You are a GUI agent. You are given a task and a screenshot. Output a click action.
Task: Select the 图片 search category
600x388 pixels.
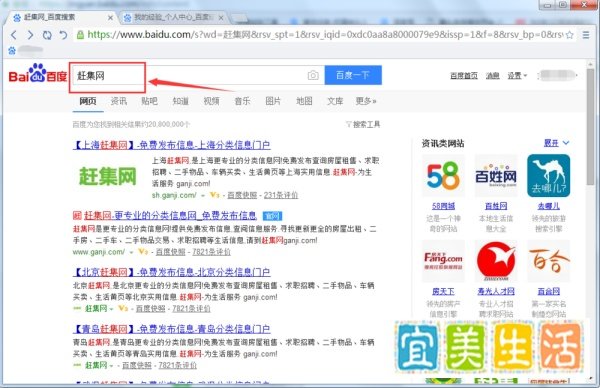click(273, 101)
